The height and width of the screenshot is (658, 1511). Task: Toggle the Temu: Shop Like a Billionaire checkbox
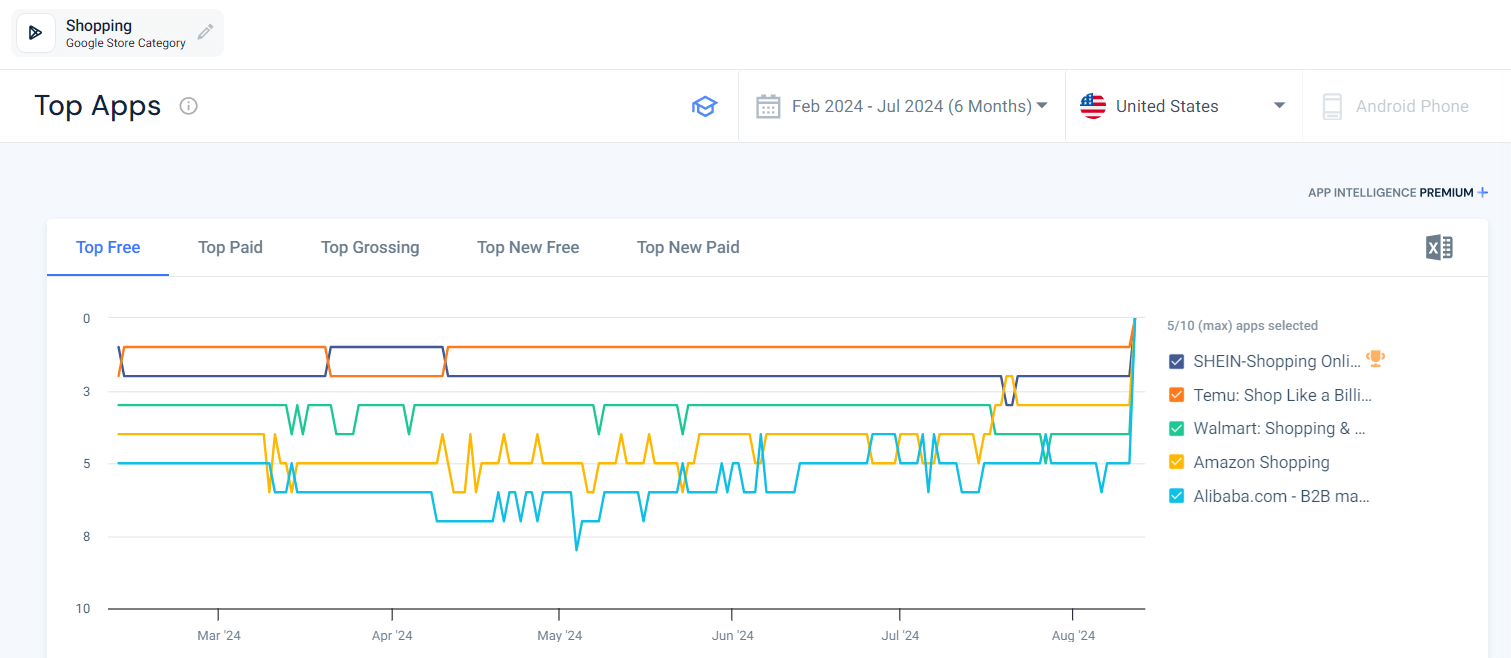[1176, 395]
